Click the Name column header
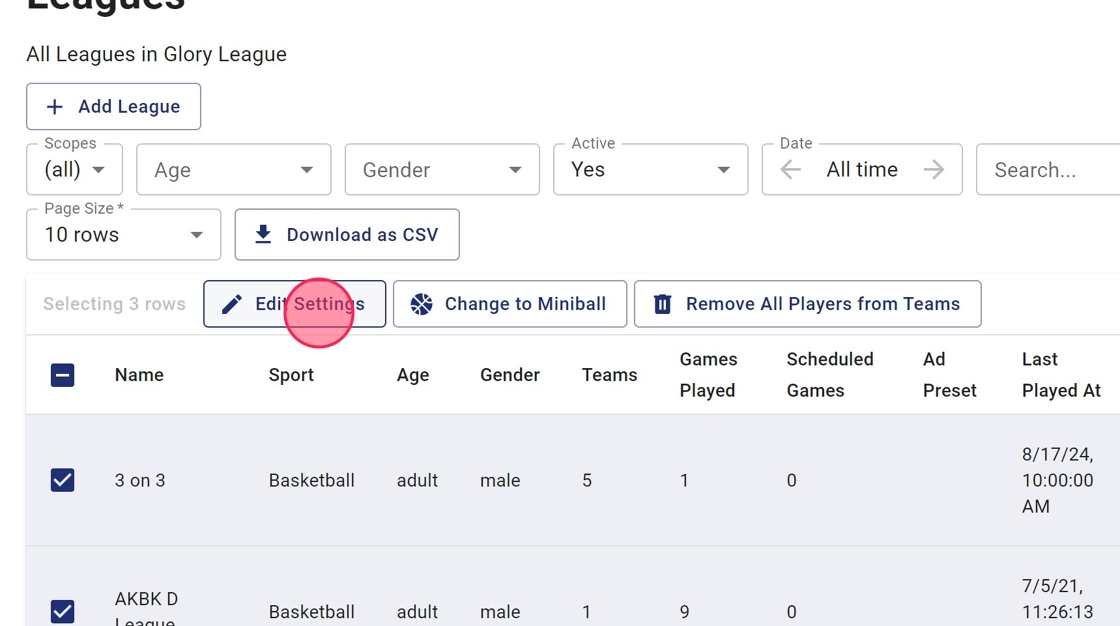The width and height of the screenshot is (1120, 626). (x=139, y=375)
